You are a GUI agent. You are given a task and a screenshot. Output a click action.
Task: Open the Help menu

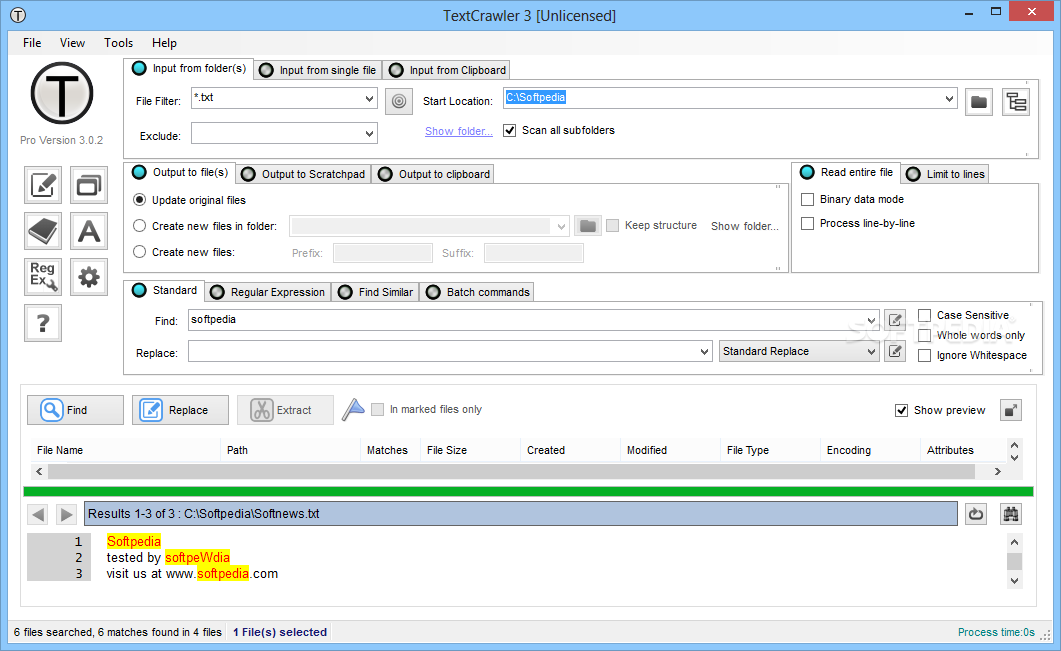(164, 43)
